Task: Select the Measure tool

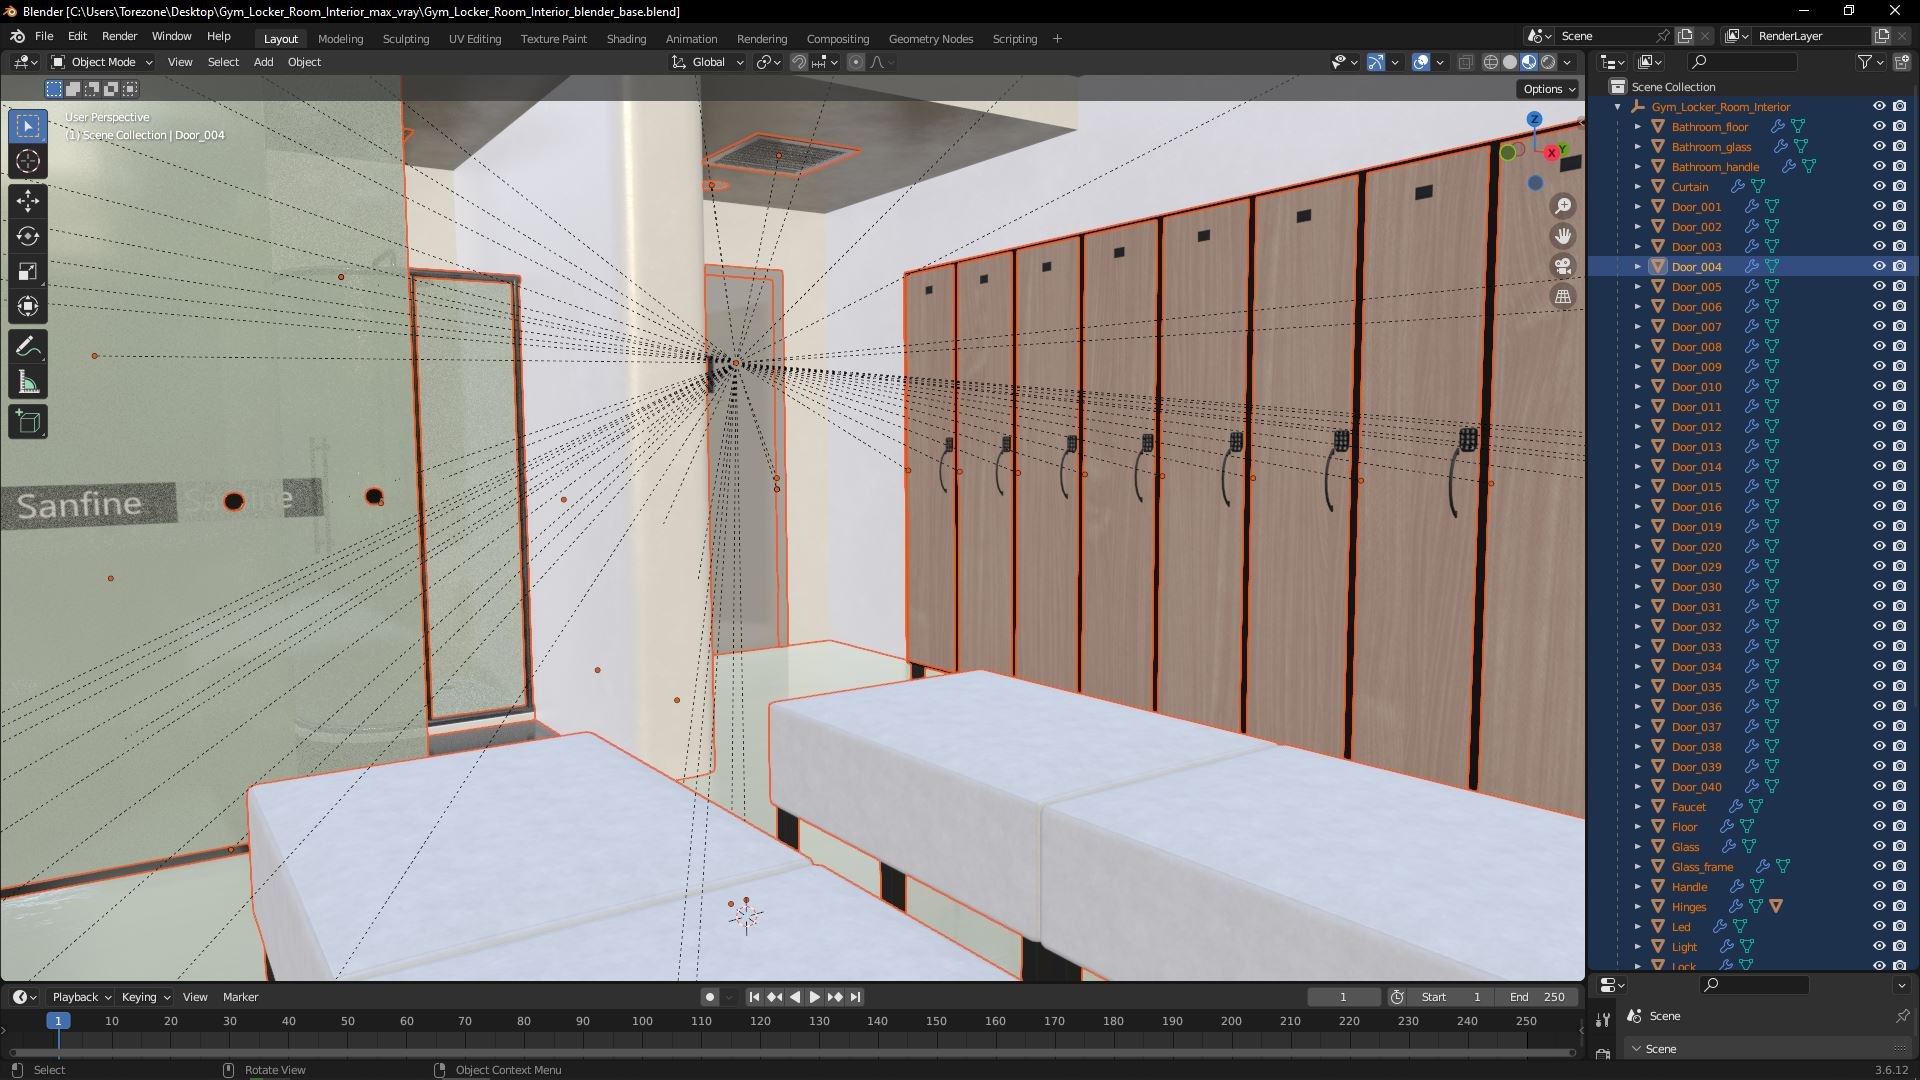Action: point(28,383)
